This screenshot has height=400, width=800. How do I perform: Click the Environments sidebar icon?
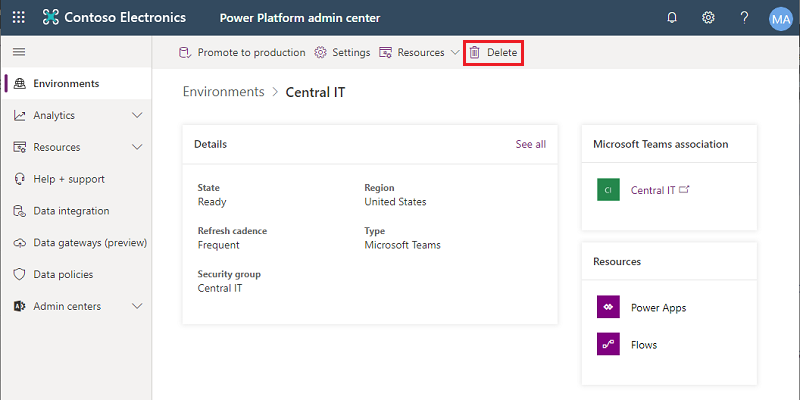tap(20, 84)
